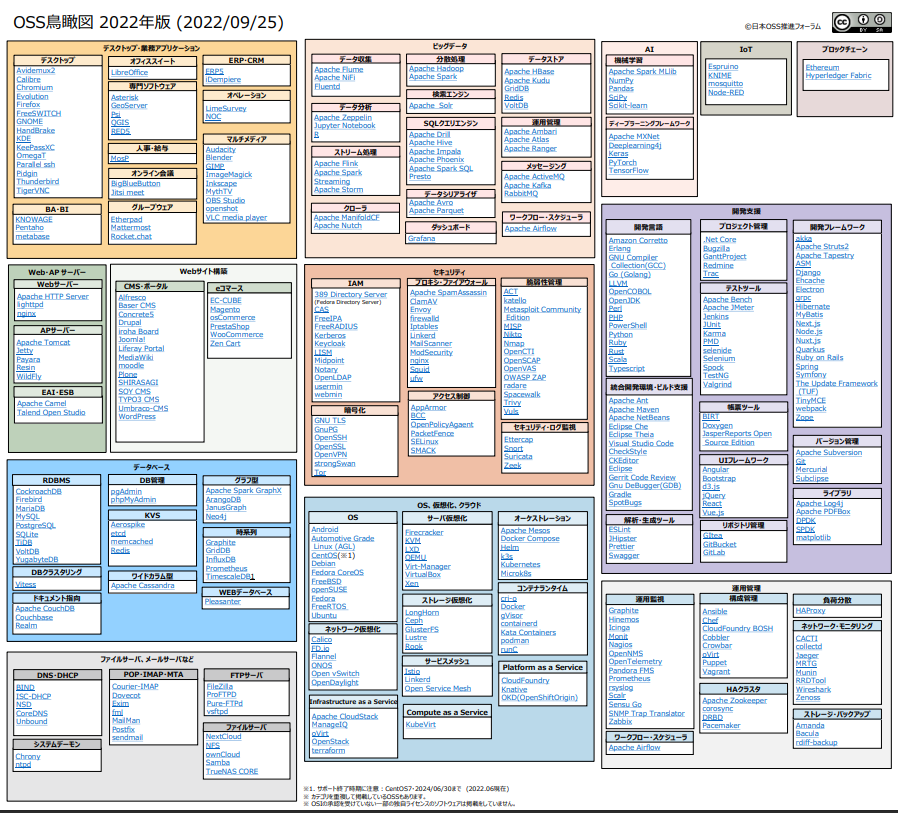
Task: Click the Selenium link
Action: (x=719, y=359)
